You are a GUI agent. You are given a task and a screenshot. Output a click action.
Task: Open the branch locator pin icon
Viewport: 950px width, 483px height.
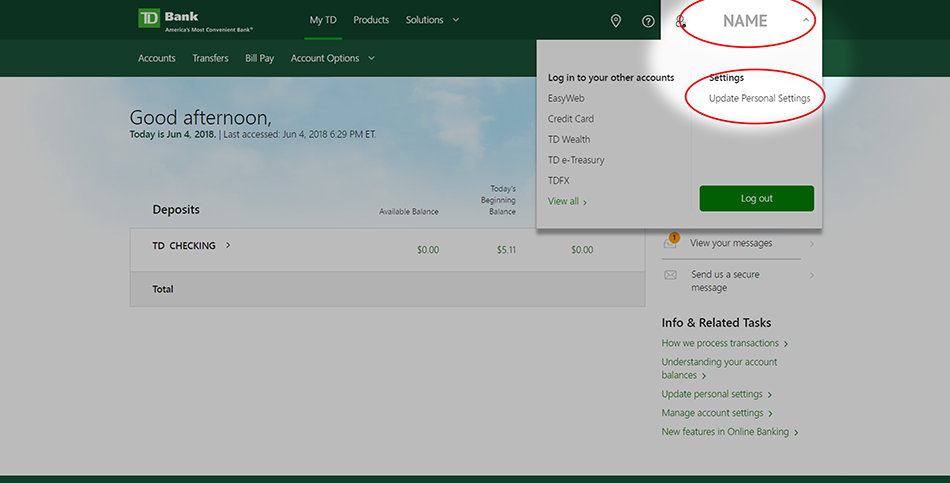tap(616, 21)
